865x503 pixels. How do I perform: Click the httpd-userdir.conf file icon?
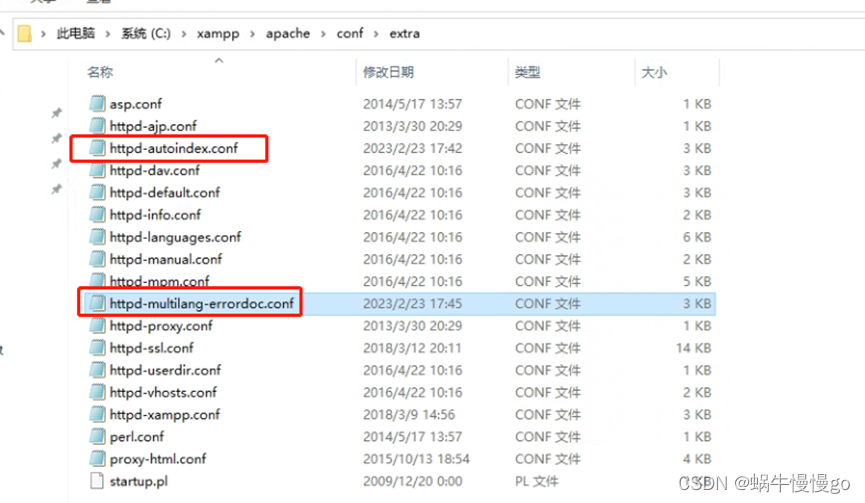pyautogui.click(x=97, y=370)
